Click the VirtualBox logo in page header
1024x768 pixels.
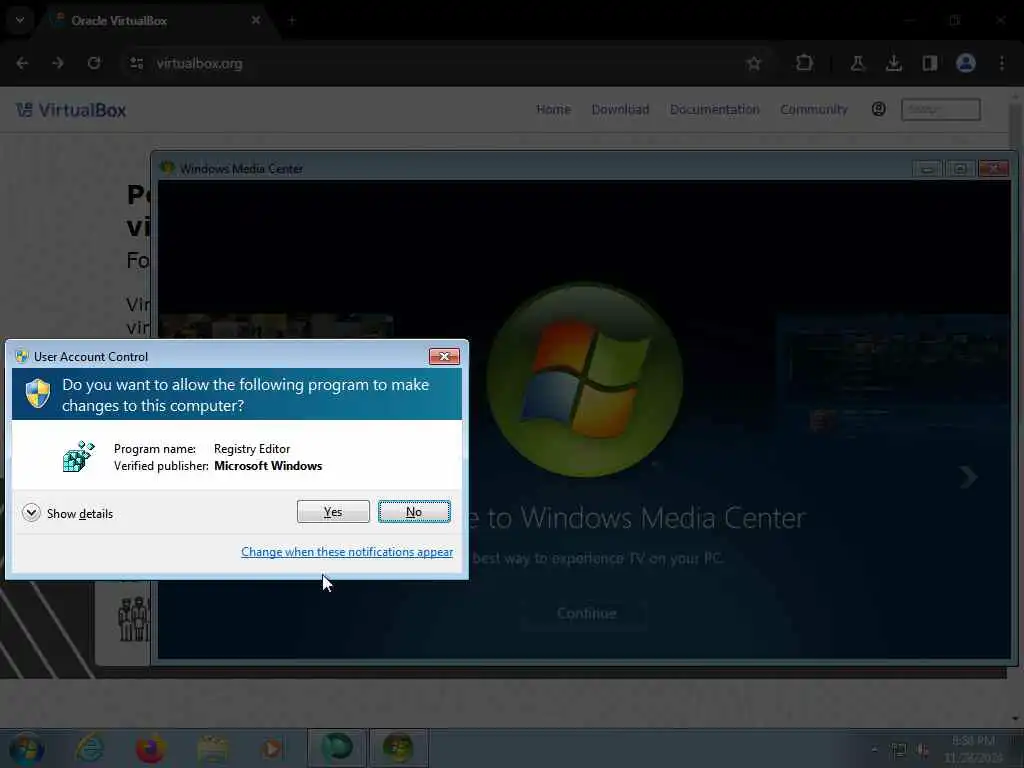71,110
